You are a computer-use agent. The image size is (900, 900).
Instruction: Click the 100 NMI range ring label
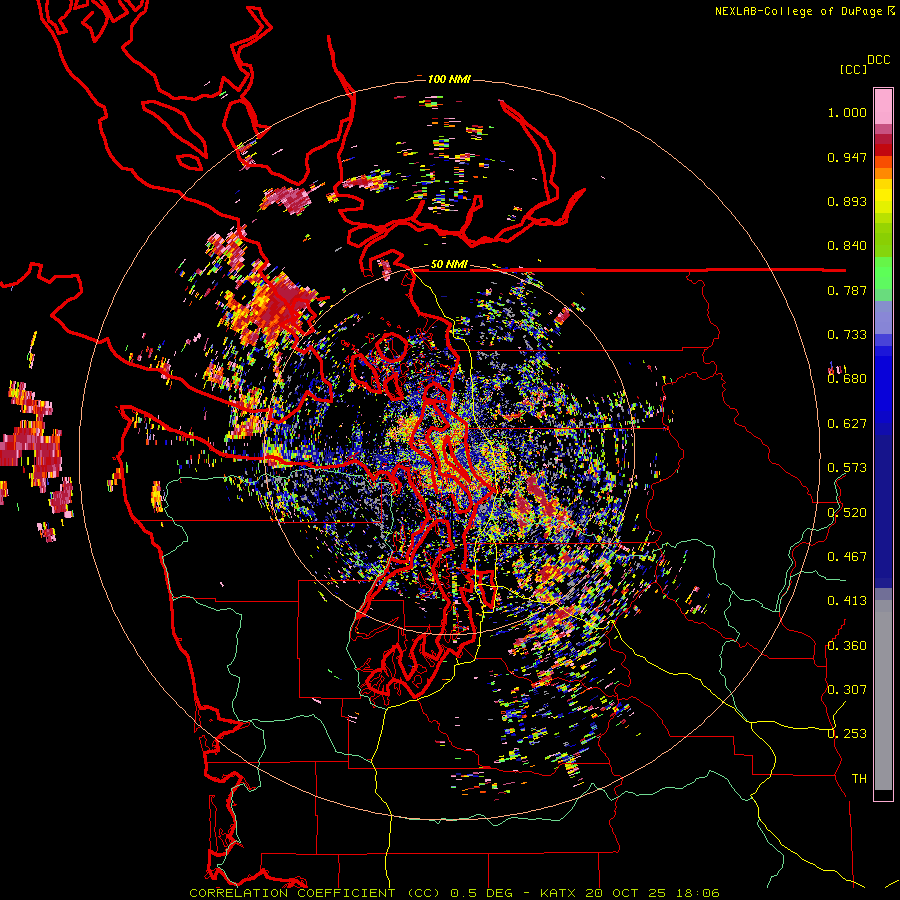tap(449, 79)
